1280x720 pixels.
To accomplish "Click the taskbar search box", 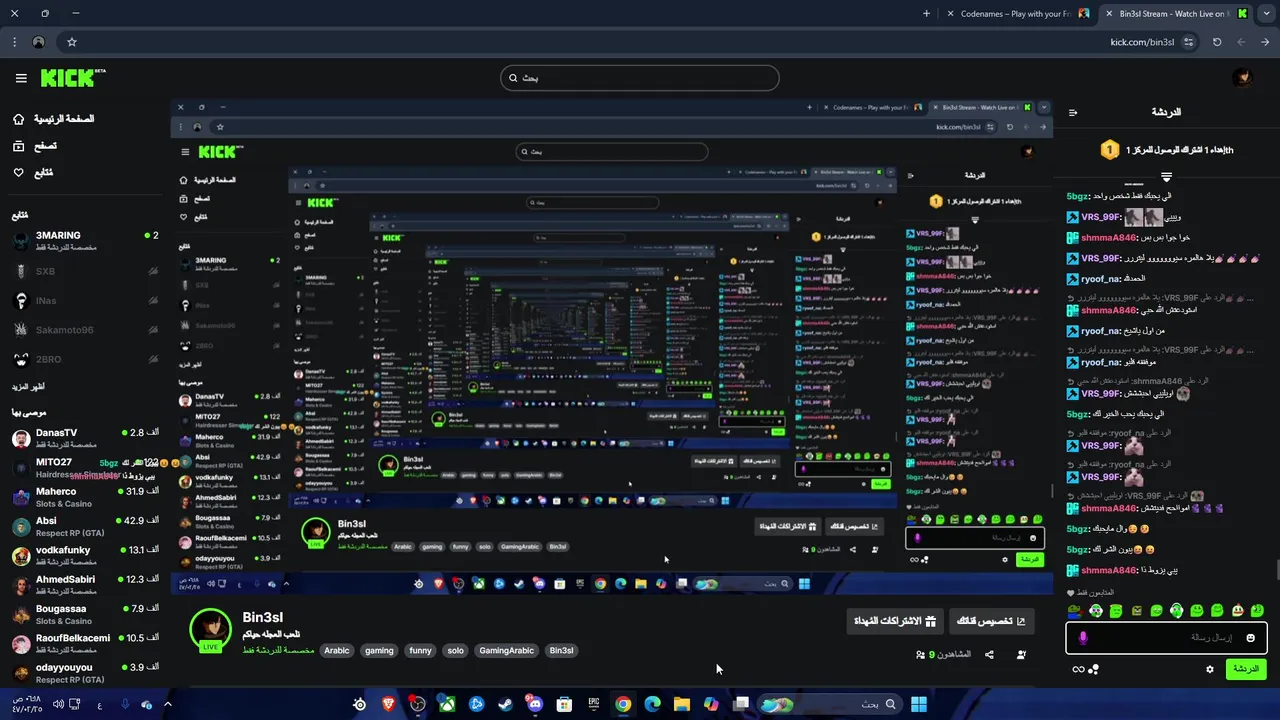I will (828, 704).
